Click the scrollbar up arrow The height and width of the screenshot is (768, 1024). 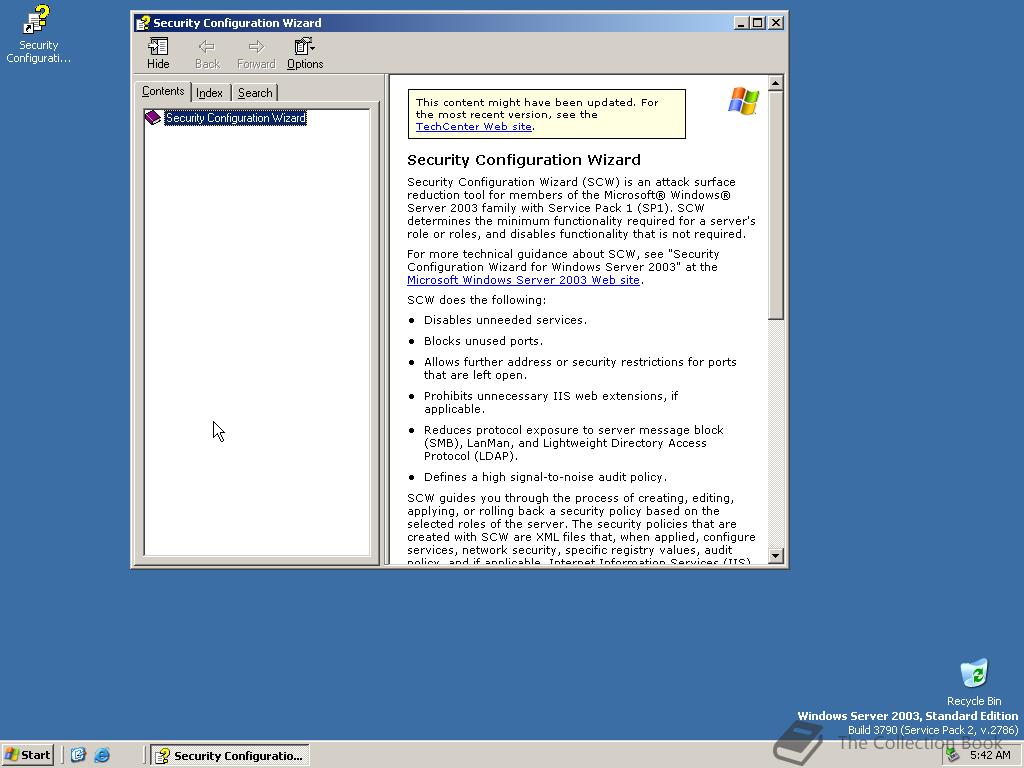775,83
